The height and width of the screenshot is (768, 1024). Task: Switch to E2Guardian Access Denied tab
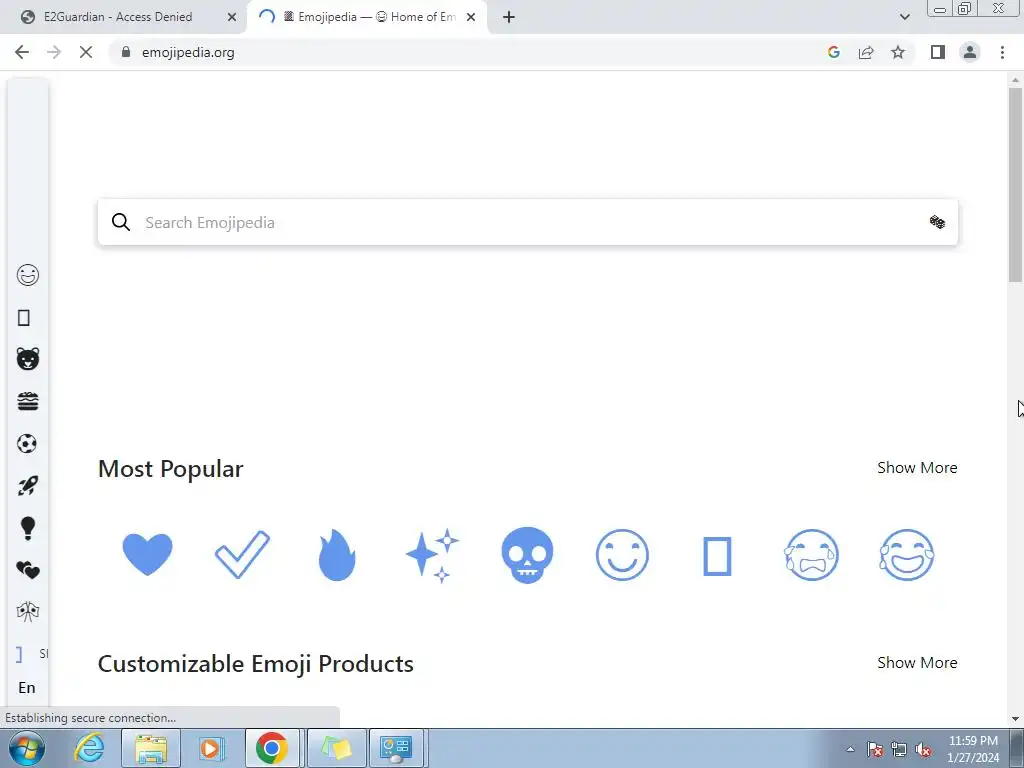click(118, 17)
